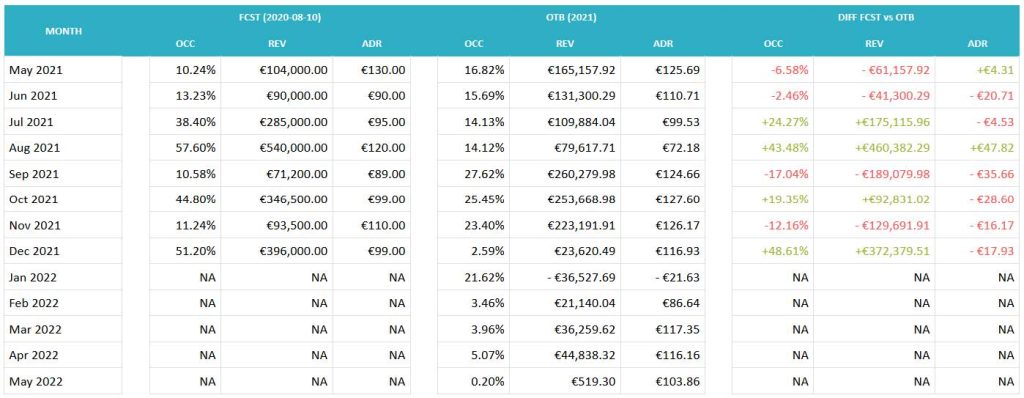The image size is (1024, 398).
Task: Select the +€460,382.29 revenue difference cell
Action: [875, 148]
